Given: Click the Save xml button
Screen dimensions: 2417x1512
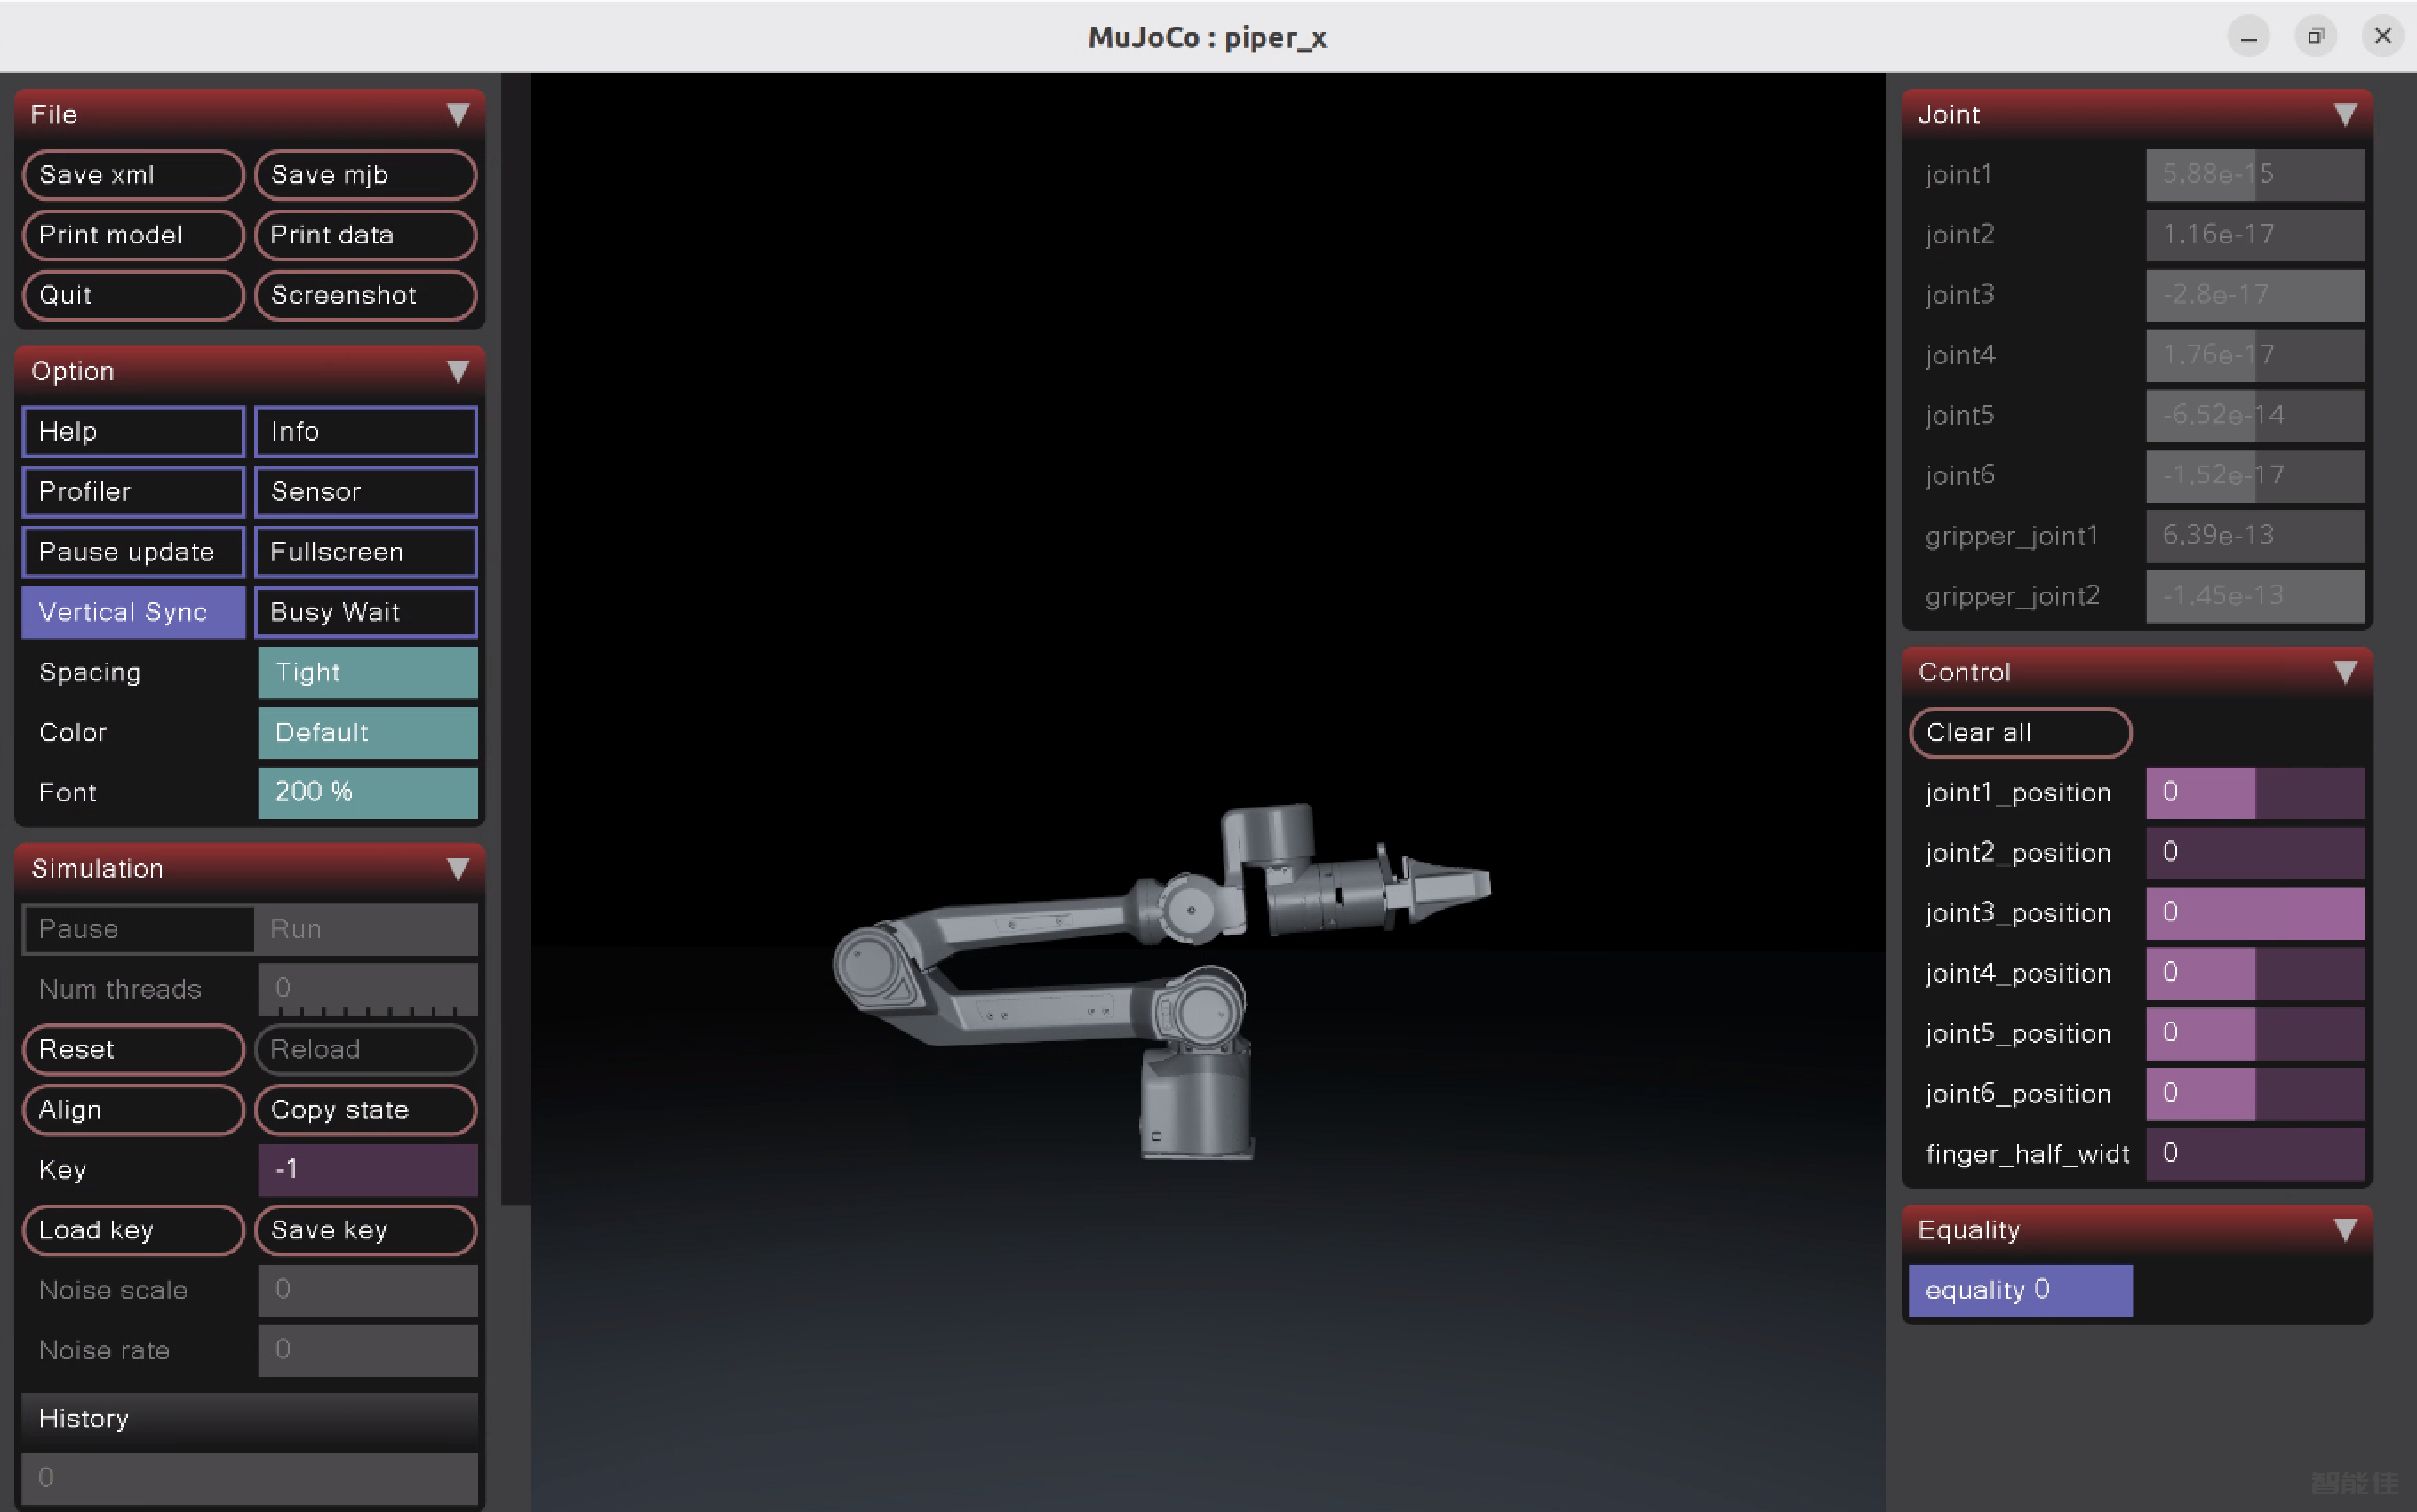Looking at the screenshot, I should coord(133,175).
